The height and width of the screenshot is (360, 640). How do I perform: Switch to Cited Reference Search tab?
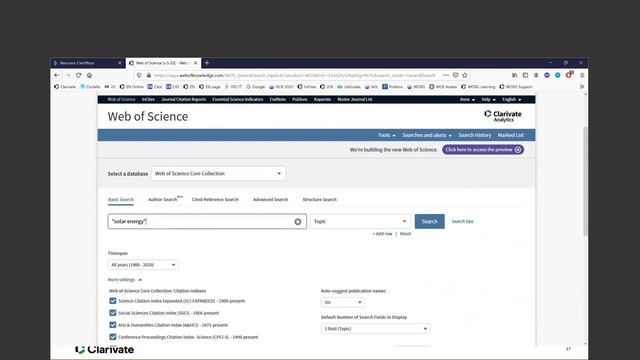215,200
